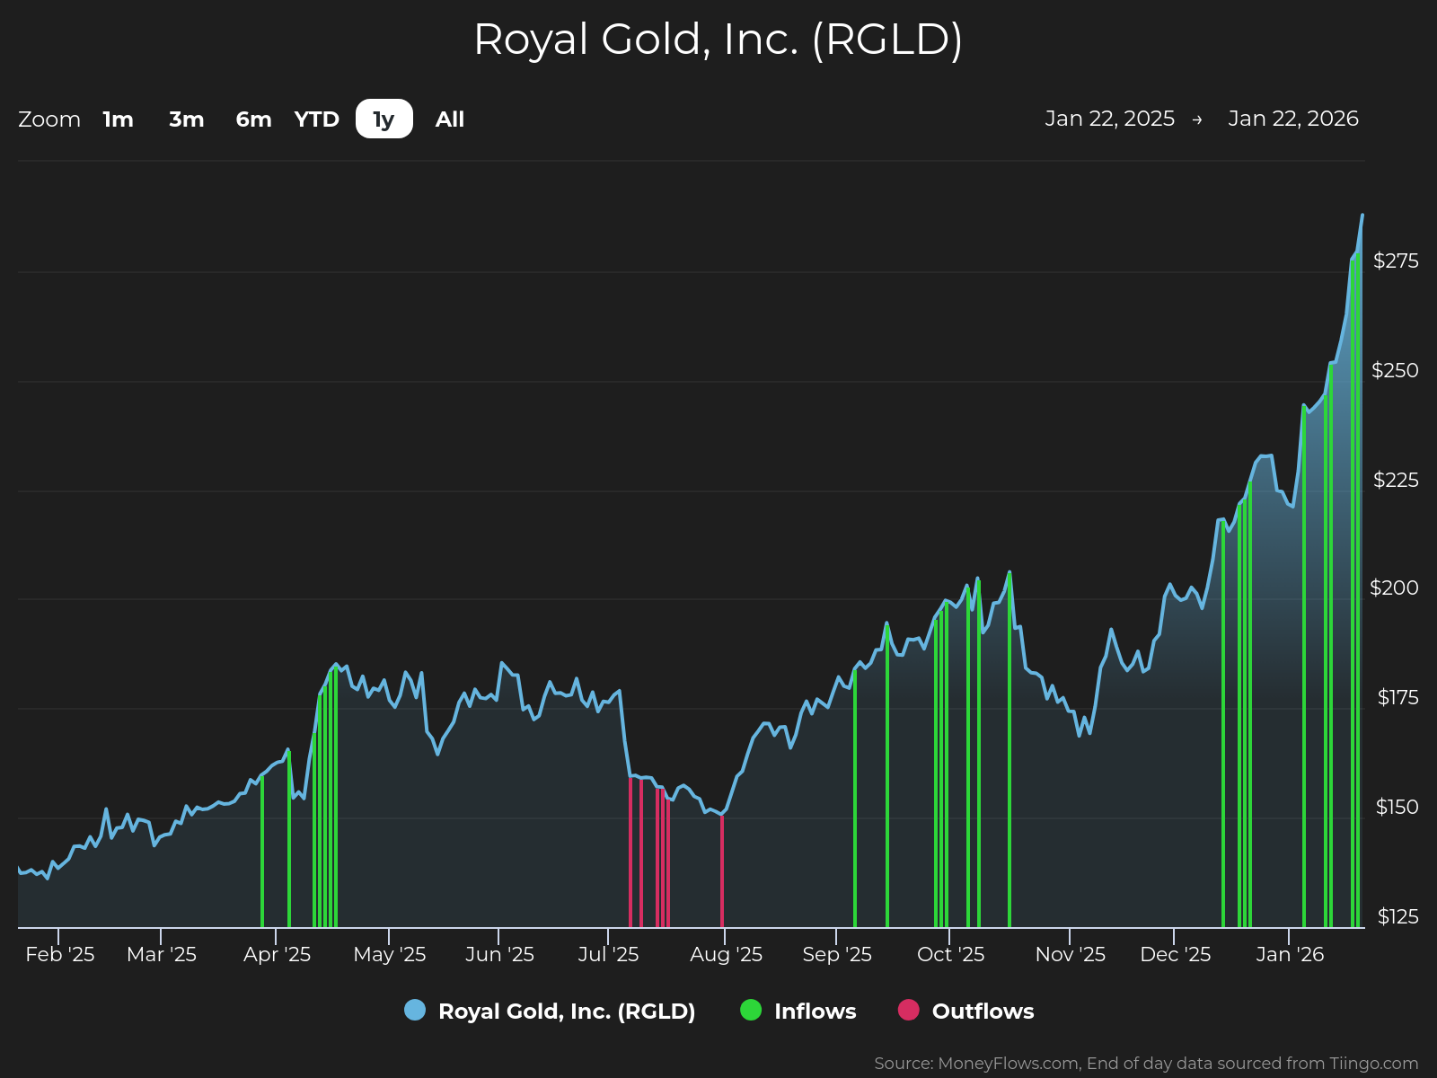Click the MoneyFlows.com source credit text
This screenshot has height=1078, width=1437.
click(x=1146, y=1063)
